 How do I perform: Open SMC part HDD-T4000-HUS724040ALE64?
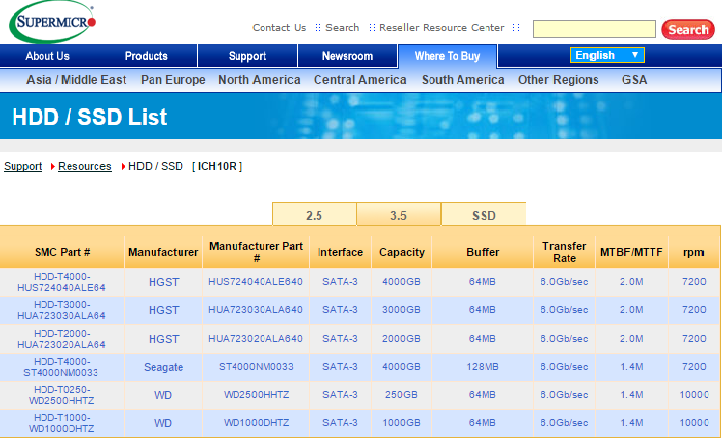coord(62,282)
